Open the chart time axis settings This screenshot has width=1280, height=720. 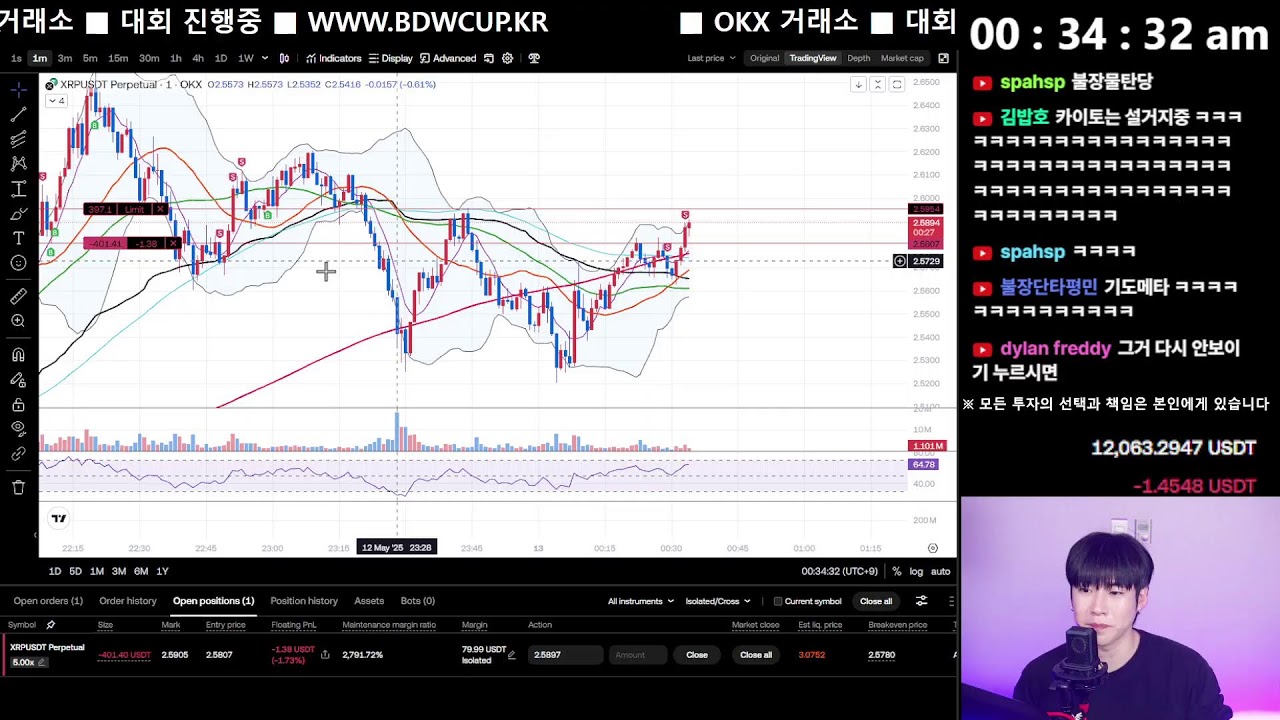(x=932, y=548)
